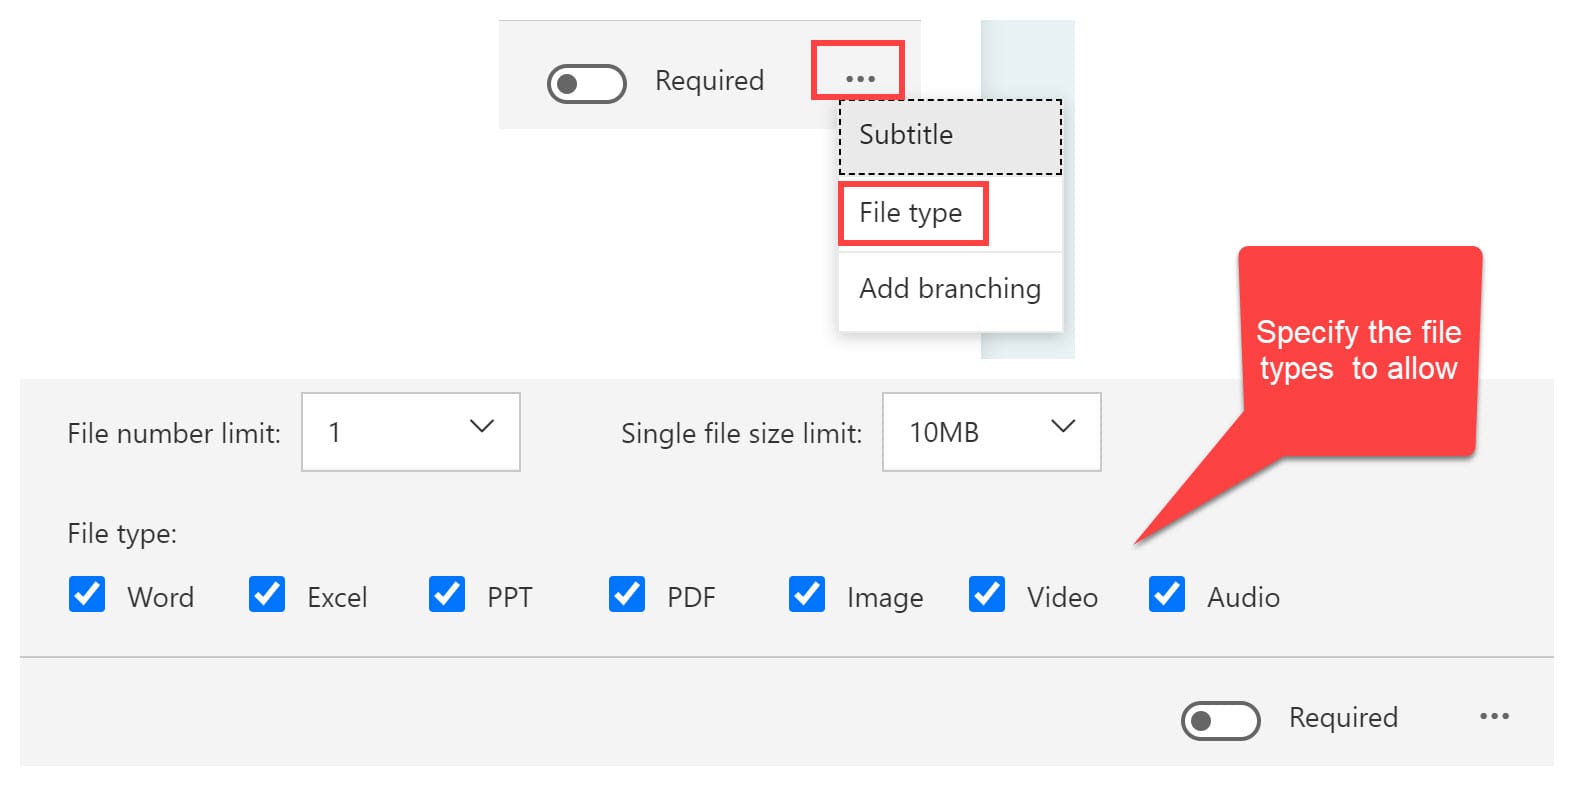
Task: Choose File type in the menu
Action: 911,213
